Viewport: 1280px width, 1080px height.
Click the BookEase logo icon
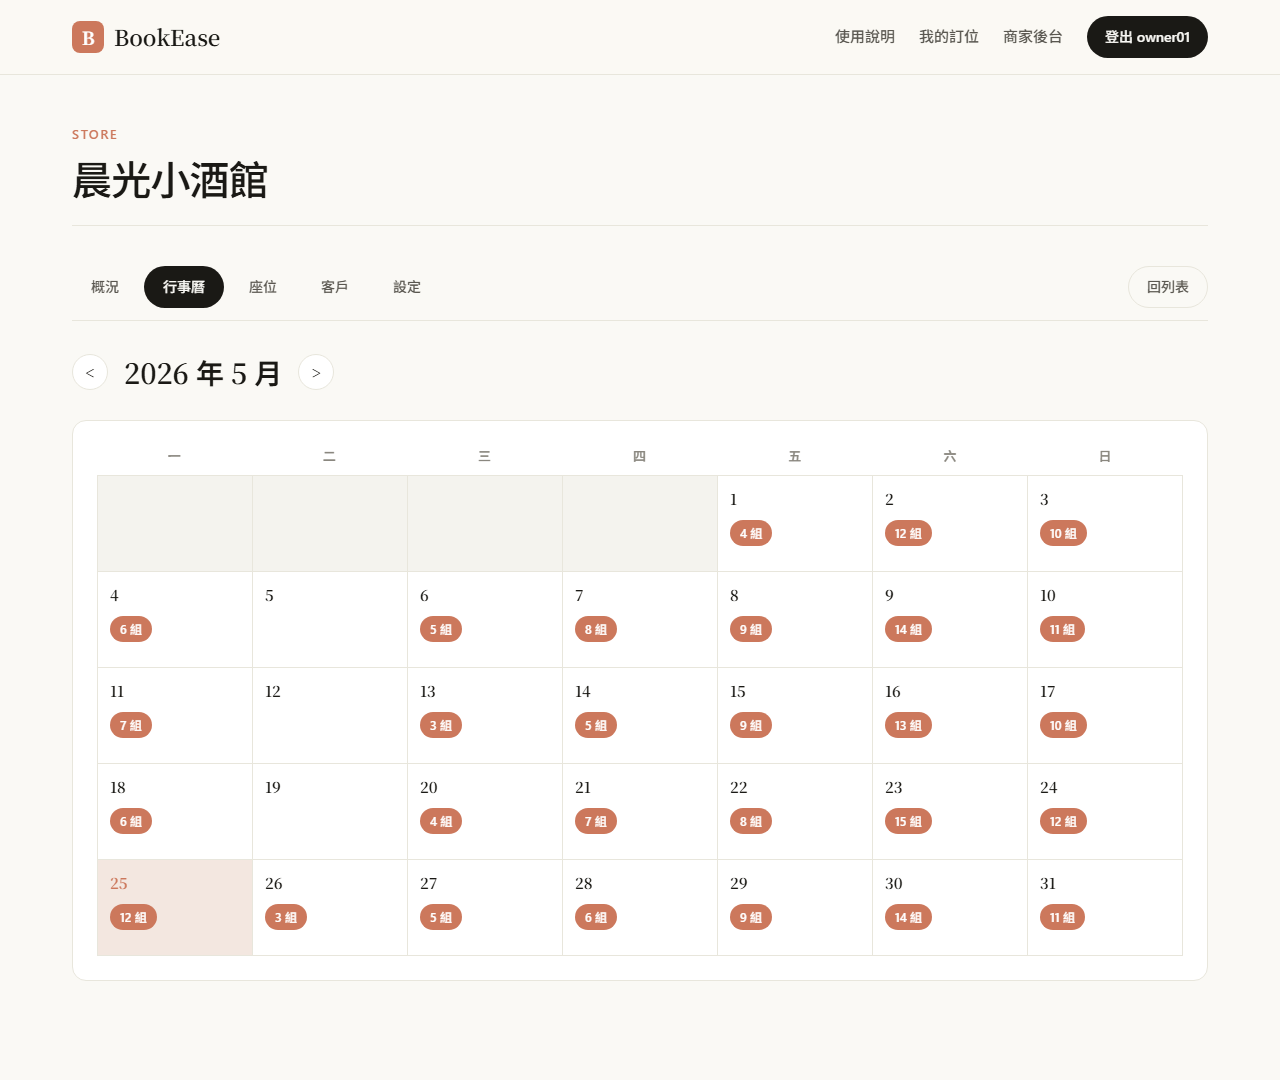pos(88,37)
